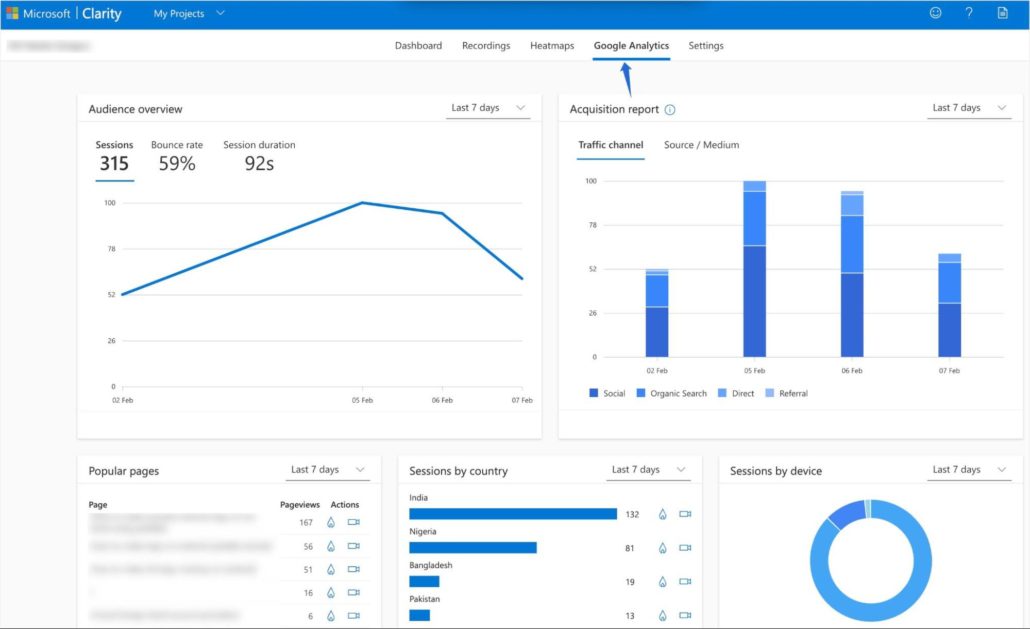The image size is (1030, 629).
Task: Toggle Organic Search legend item
Action: coord(672,393)
